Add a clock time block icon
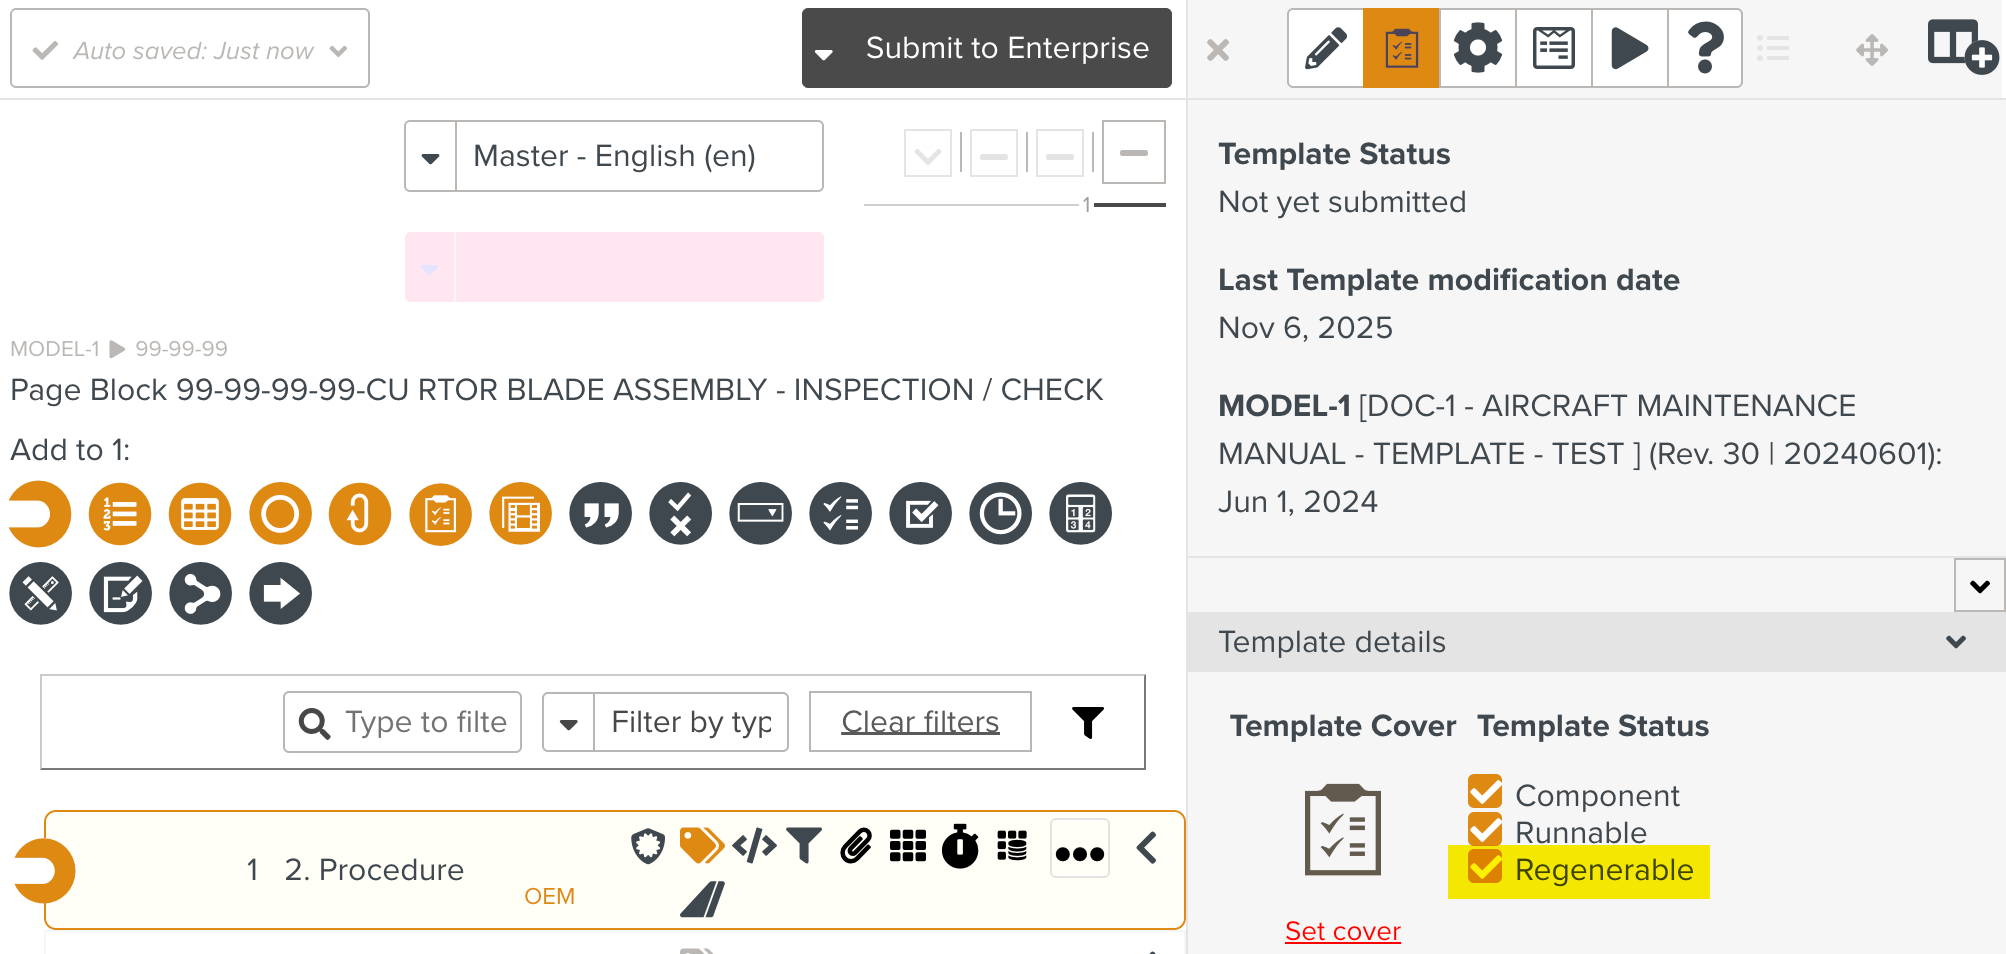The height and width of the screenshot is (954, 2006). (1000, 514)
